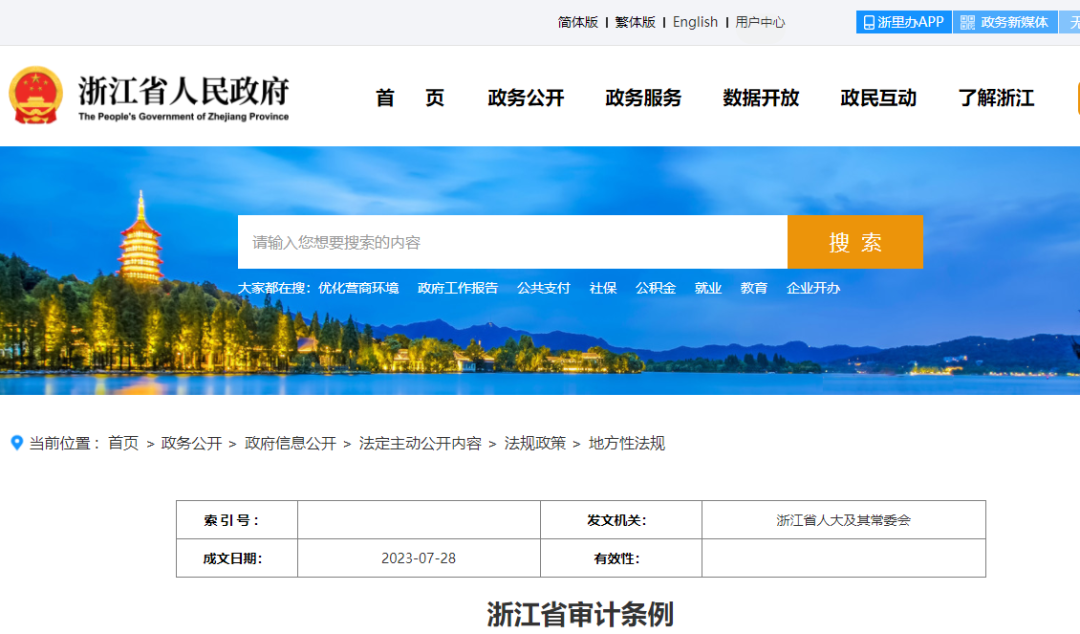Screen dimensions: 1080x634
Task: Go to 法规政策 in breadcrumb
Action: pyautogui.click(x=534, y=443)
